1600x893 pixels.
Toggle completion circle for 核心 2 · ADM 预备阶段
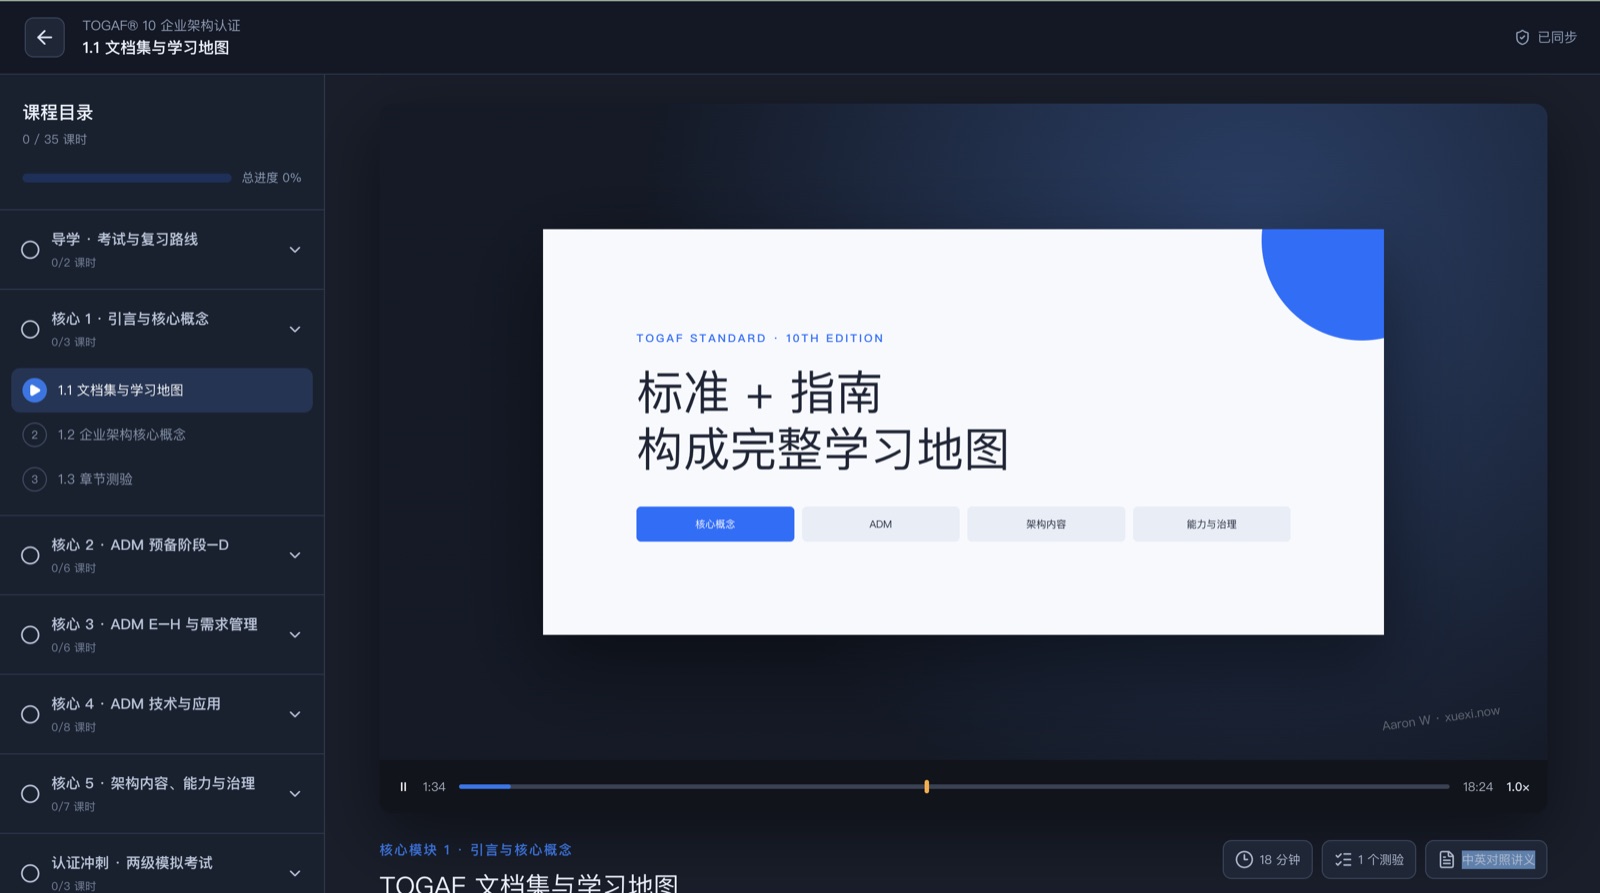pyautogui.click(x=30, y=555)
